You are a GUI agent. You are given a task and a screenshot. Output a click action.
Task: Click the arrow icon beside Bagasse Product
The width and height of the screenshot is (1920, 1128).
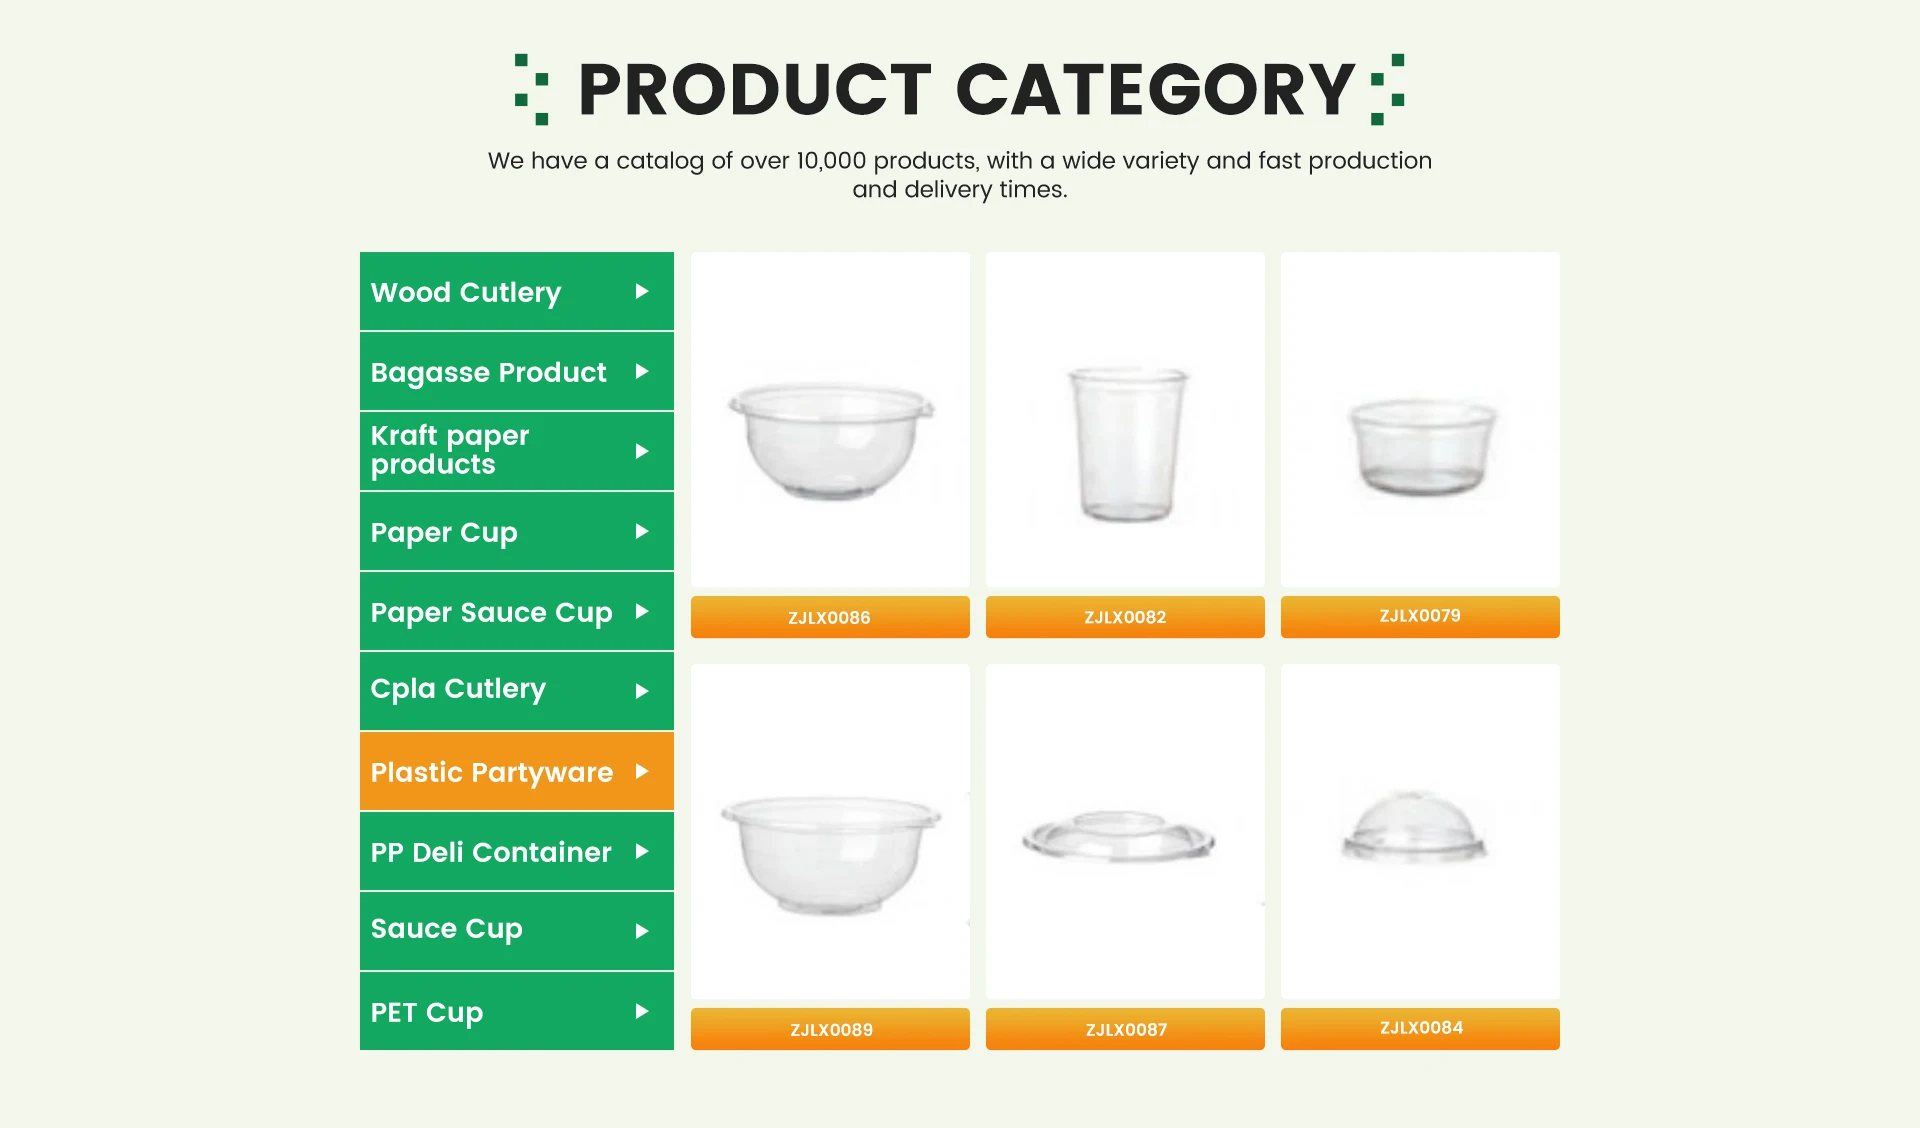(x=642, y=372)
